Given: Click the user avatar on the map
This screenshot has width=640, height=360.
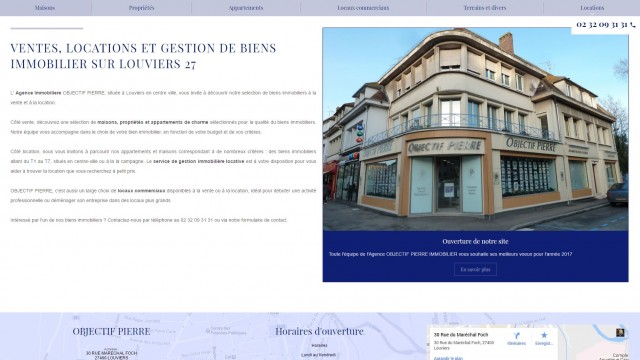Looking at the screenshot, I should coord(620,332).
